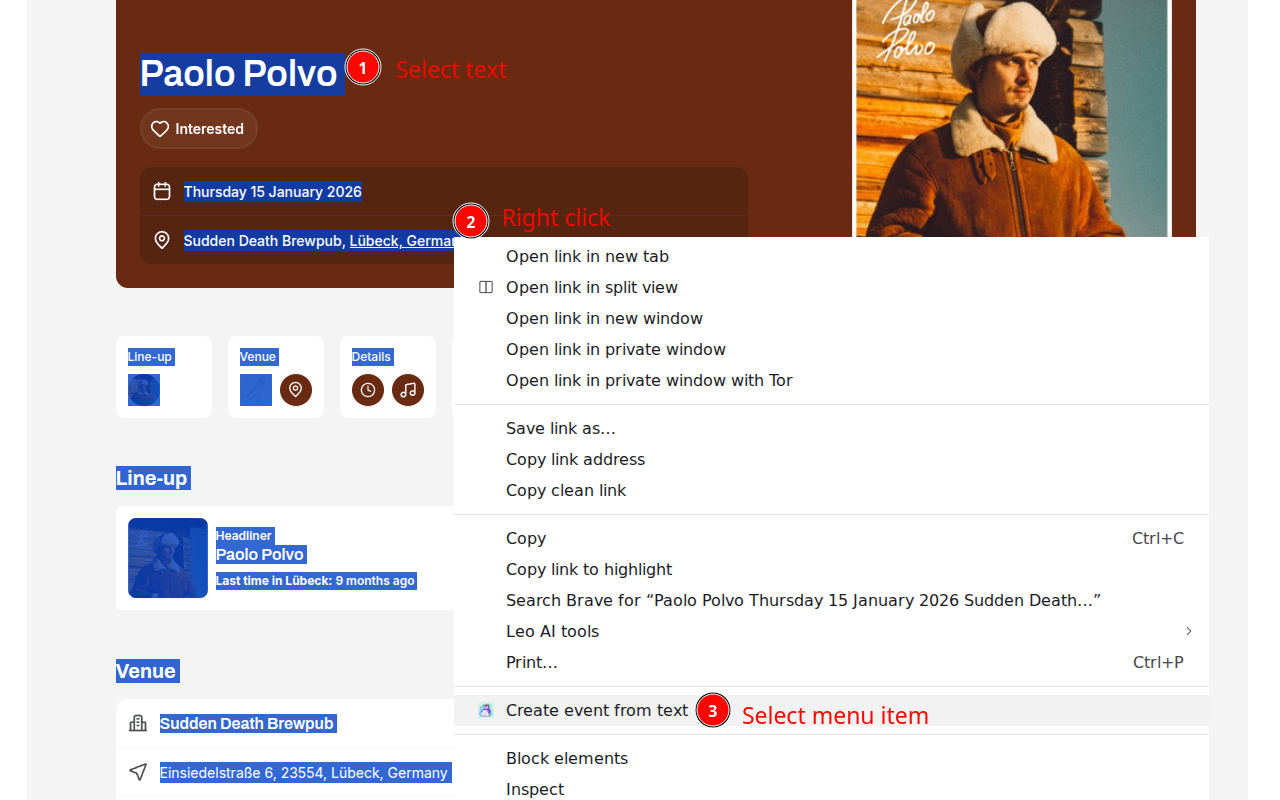Screen dimensions: 1280x800
Task: Choose the "Print..." menu item
Action: [531, 662]
